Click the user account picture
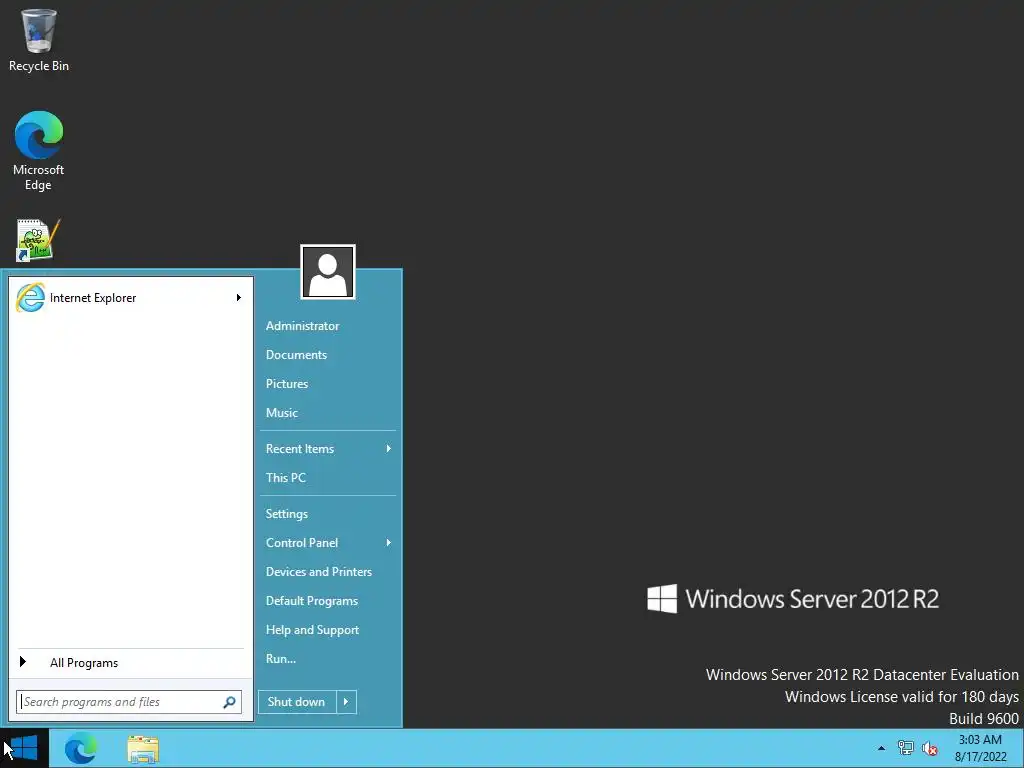Image resolution: width=1024 pixels, height=768 pixels. [328, 272]
